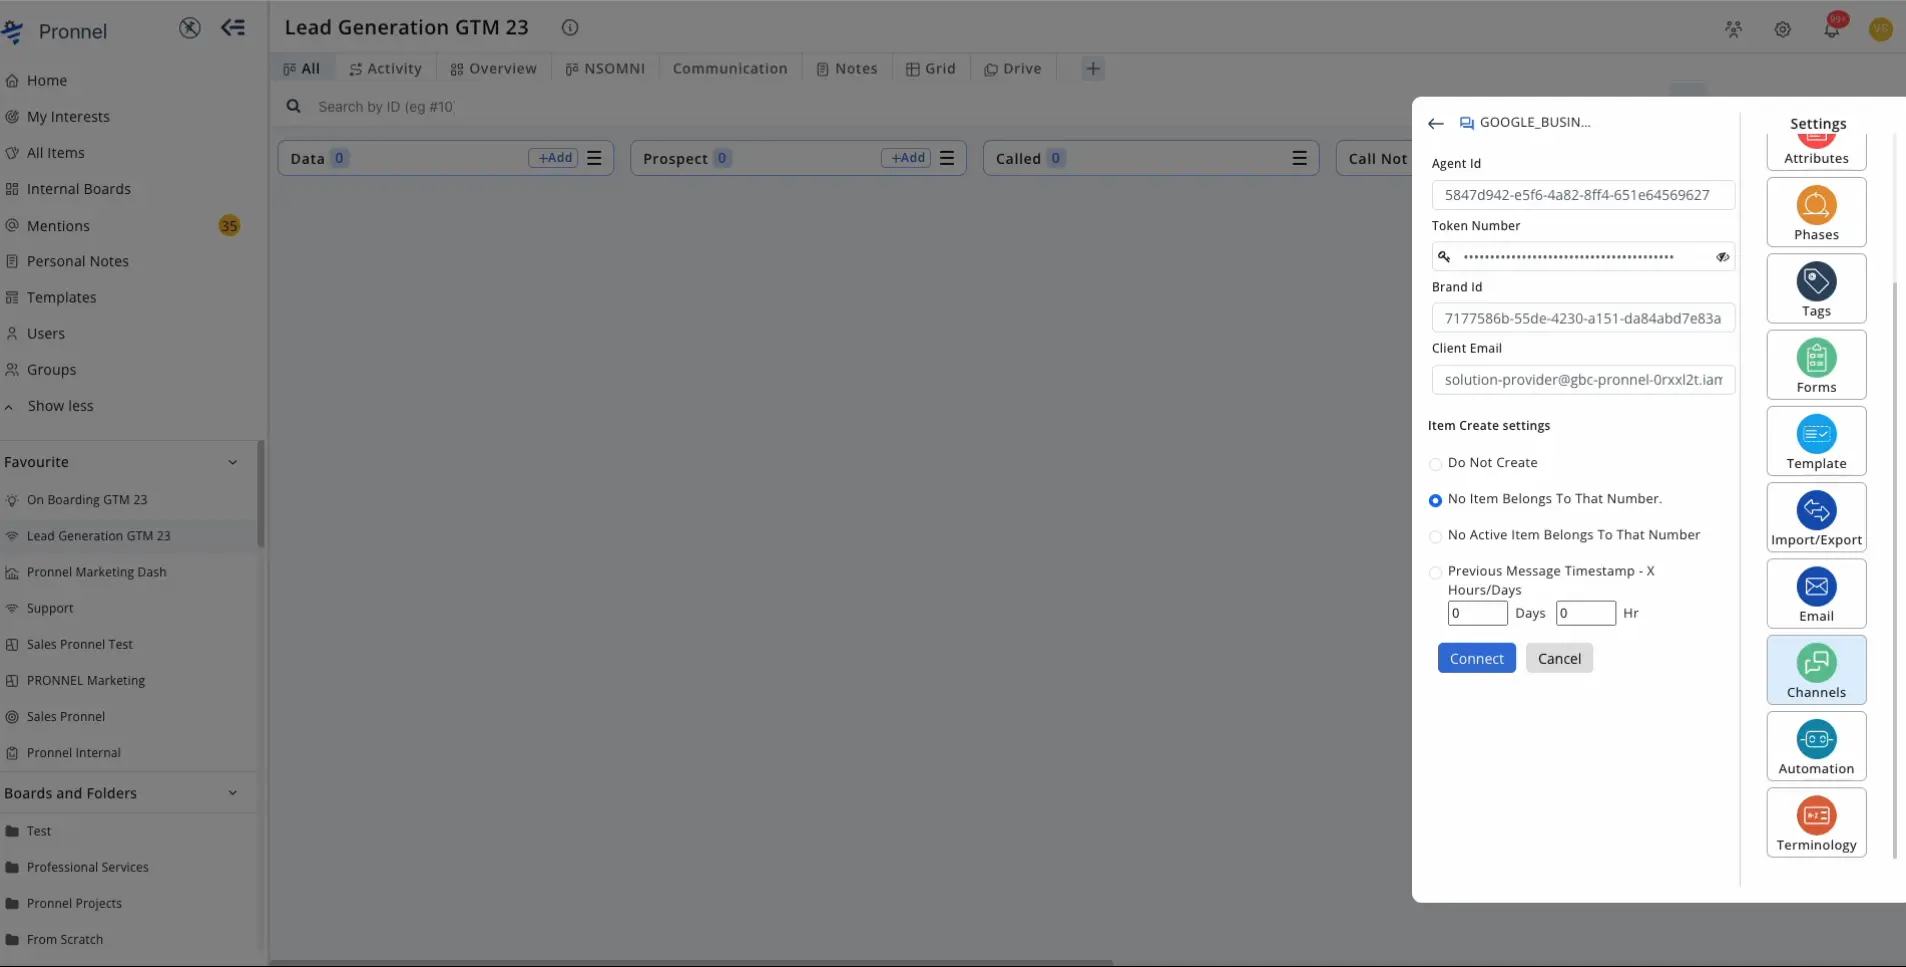
Task: Open the Phases settings tile
Action: (1816, 212)
